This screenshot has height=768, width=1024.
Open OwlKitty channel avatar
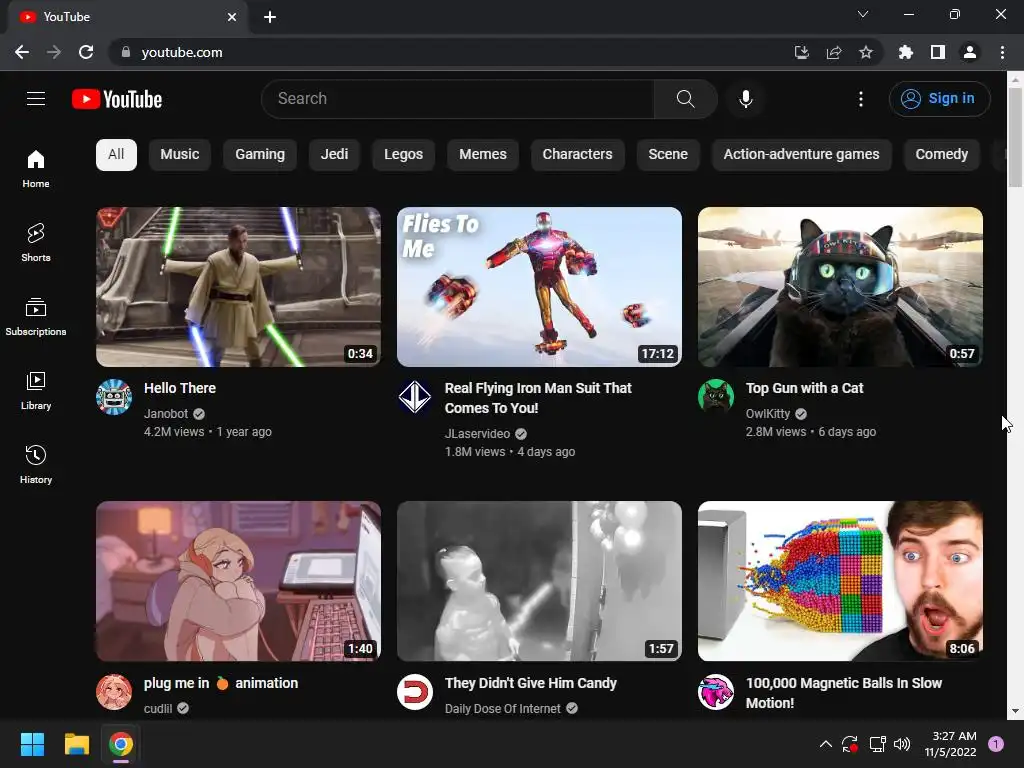(x=716, y=397)
